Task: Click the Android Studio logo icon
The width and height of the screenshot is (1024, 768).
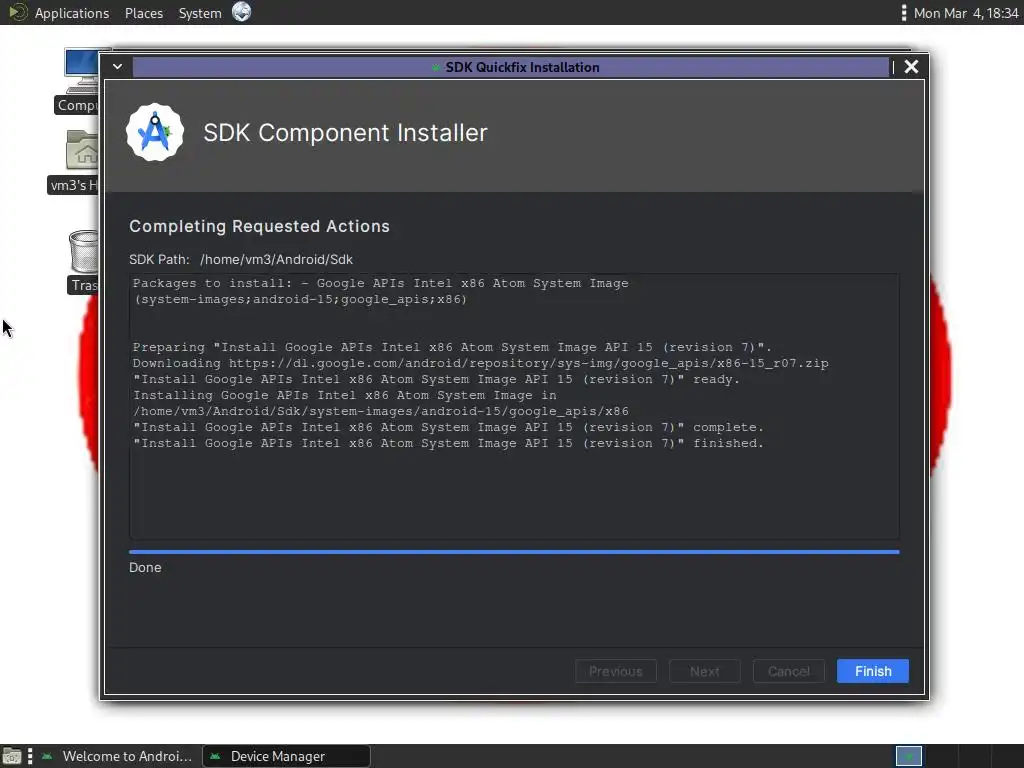Action: click(155, 133)
